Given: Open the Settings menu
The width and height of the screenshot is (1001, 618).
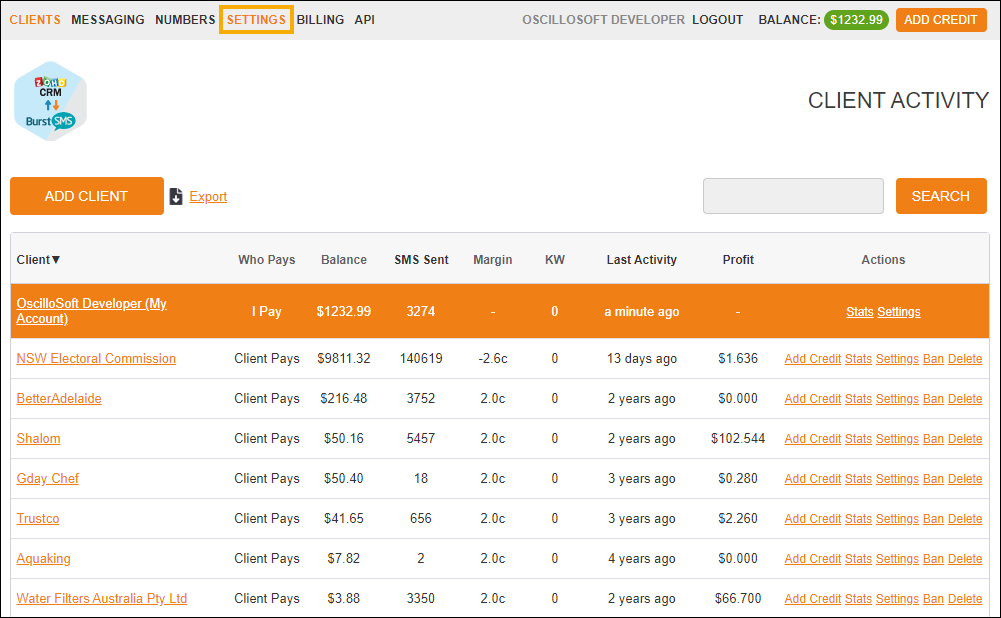Looking at the screenshot, I should [256, 20].
